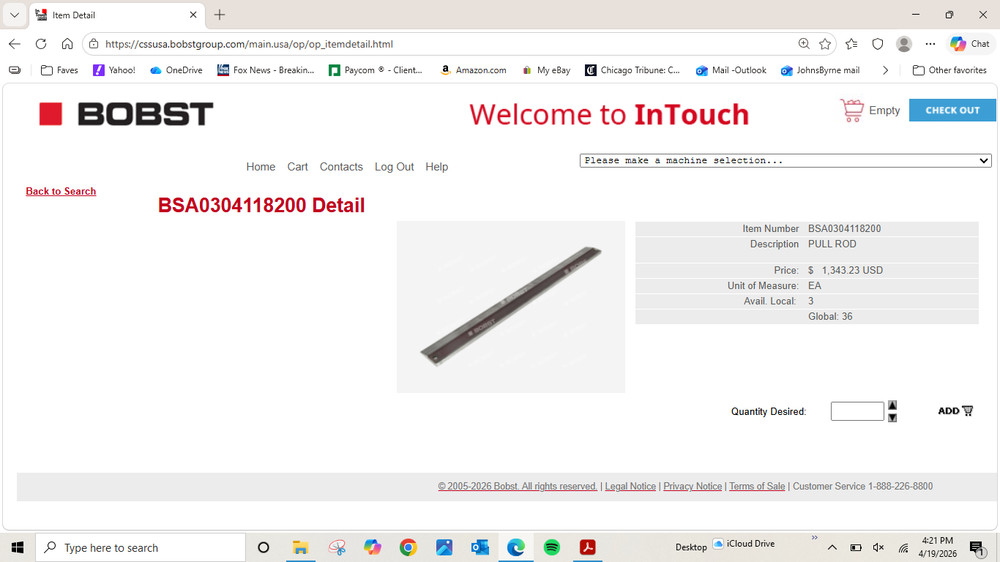Viewport: 1000px width, 562px height.
Task: Click the shopping cart icon
Action: (852, 110)
